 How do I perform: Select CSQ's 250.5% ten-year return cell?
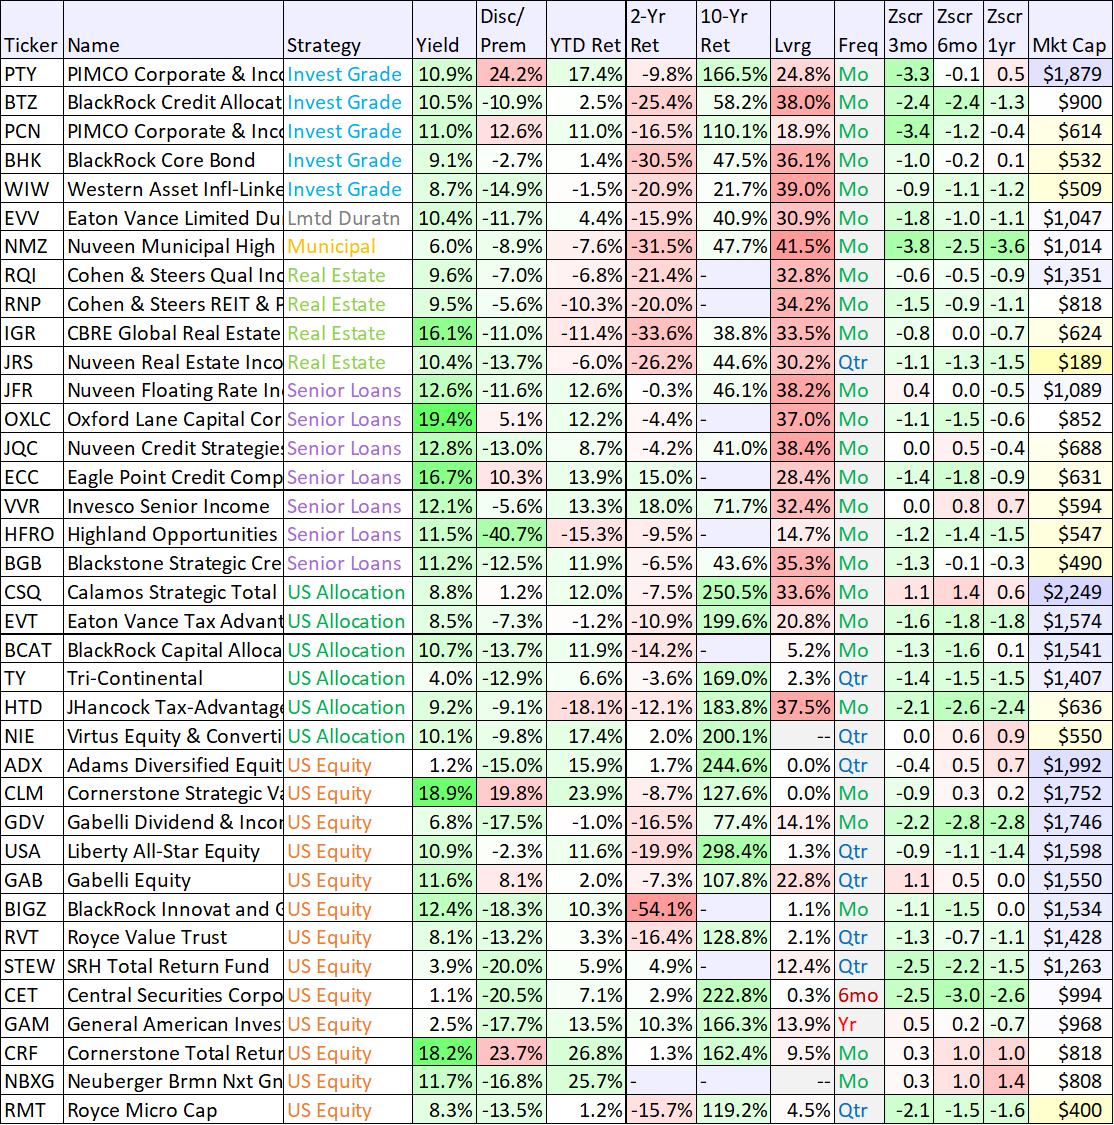click(733, 592)
